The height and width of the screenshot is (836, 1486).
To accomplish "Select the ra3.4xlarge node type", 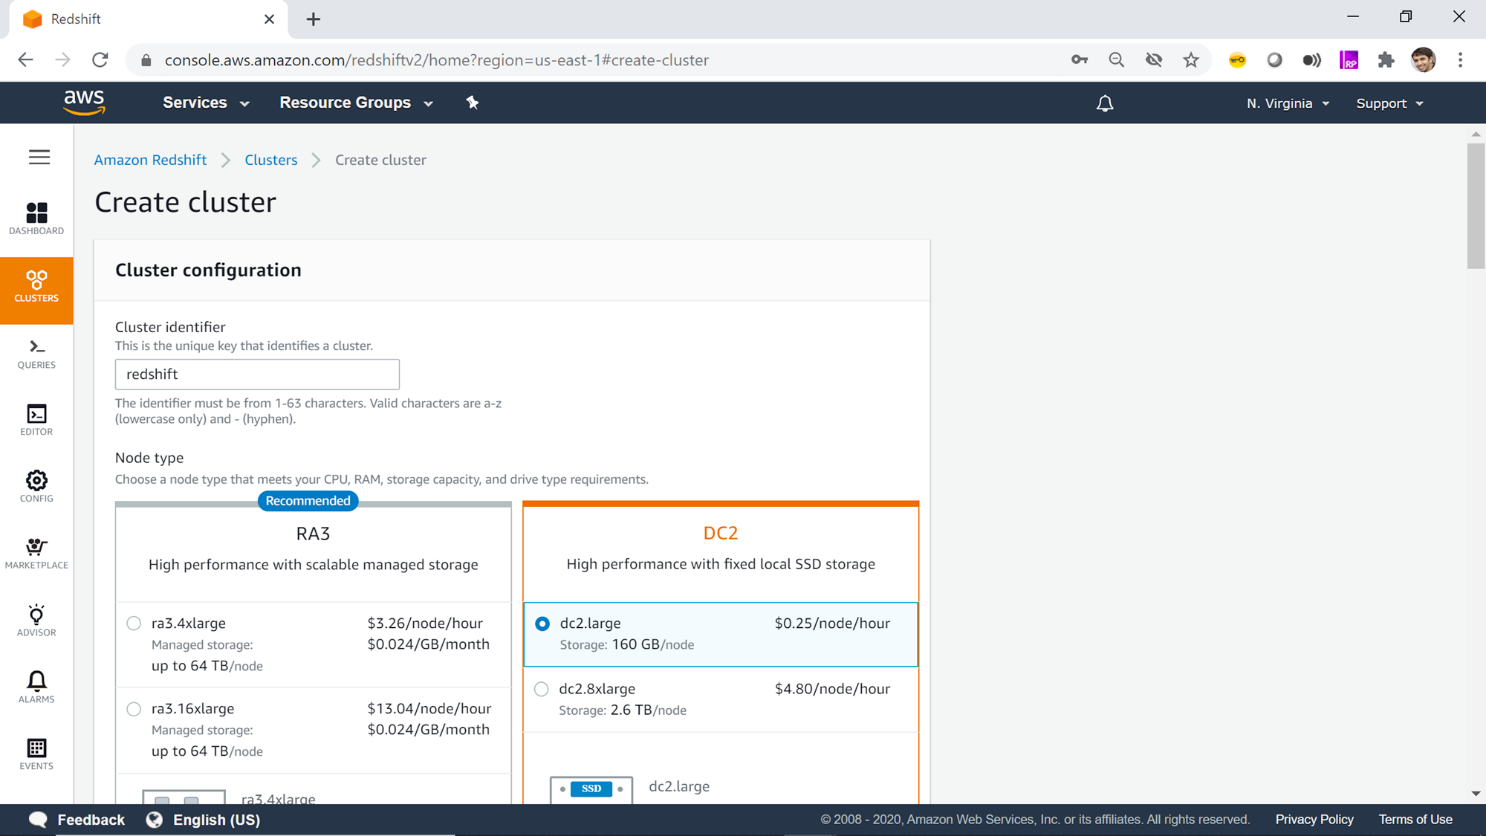I will [x=134, y=623].
